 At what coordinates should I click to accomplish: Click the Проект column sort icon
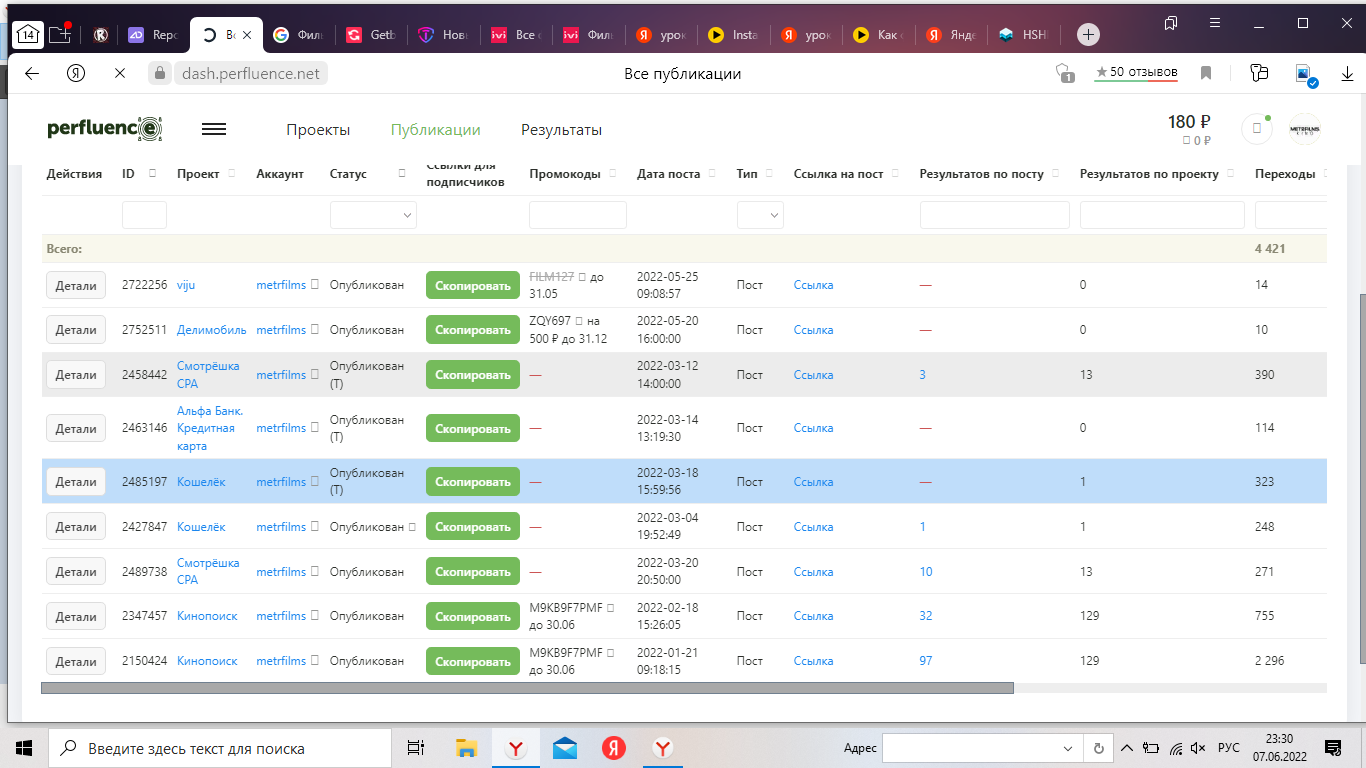pyautogui.click(x=231, y=173)
